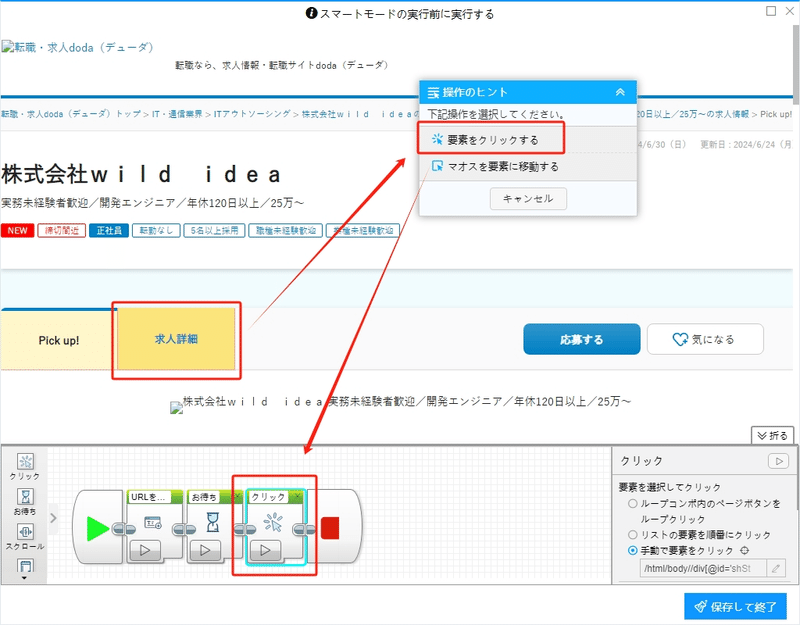Viewport: 800px width, 625px height.
Task: Expand the tool palette side arrow
Action: tap(53, 518)
